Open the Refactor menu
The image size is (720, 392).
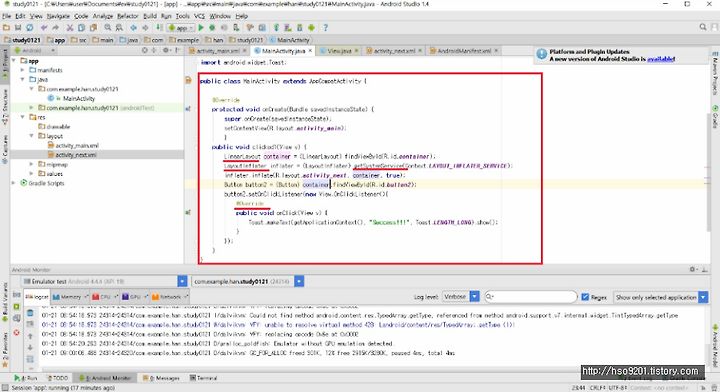(x=128, y=16)
